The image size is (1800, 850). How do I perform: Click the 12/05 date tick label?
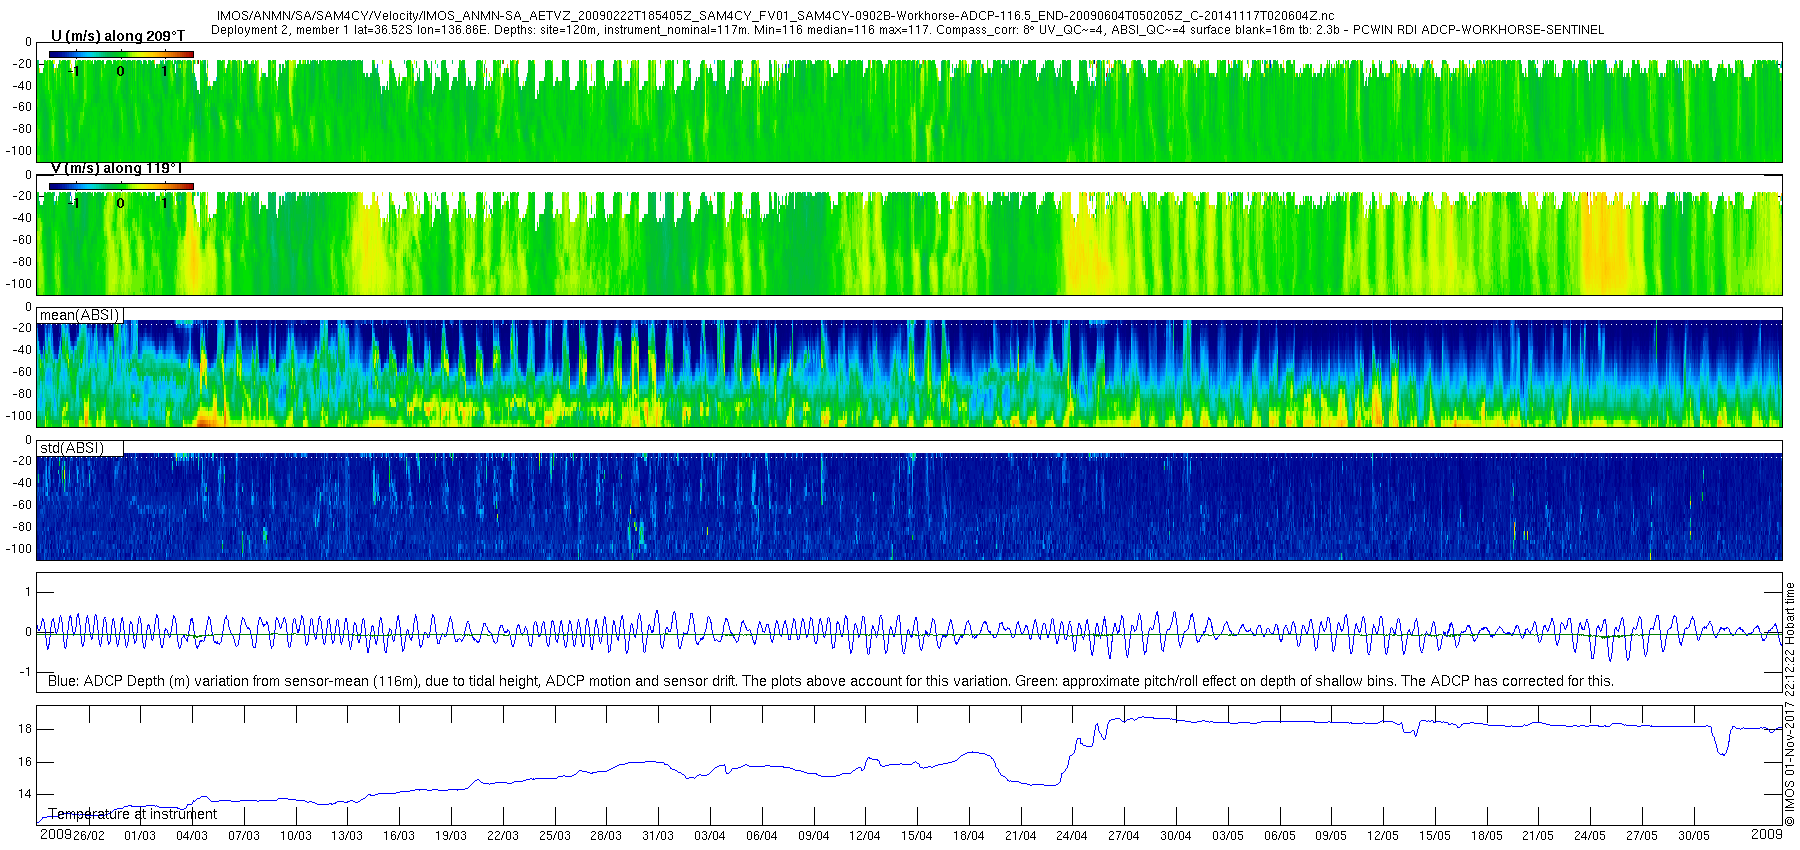click(1383, 836)
